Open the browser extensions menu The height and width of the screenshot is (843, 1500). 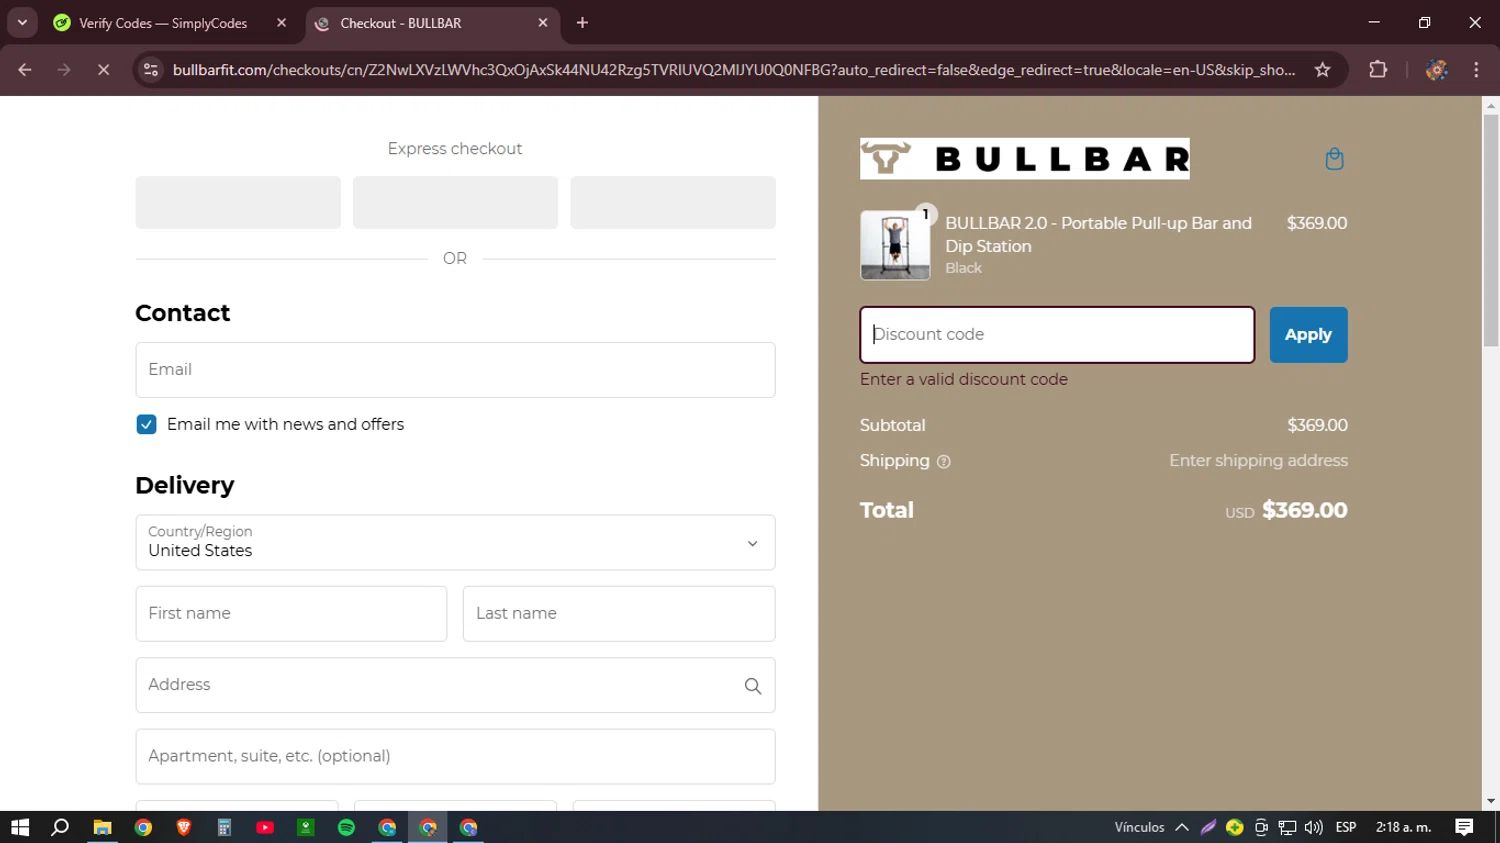(1378, 70)
